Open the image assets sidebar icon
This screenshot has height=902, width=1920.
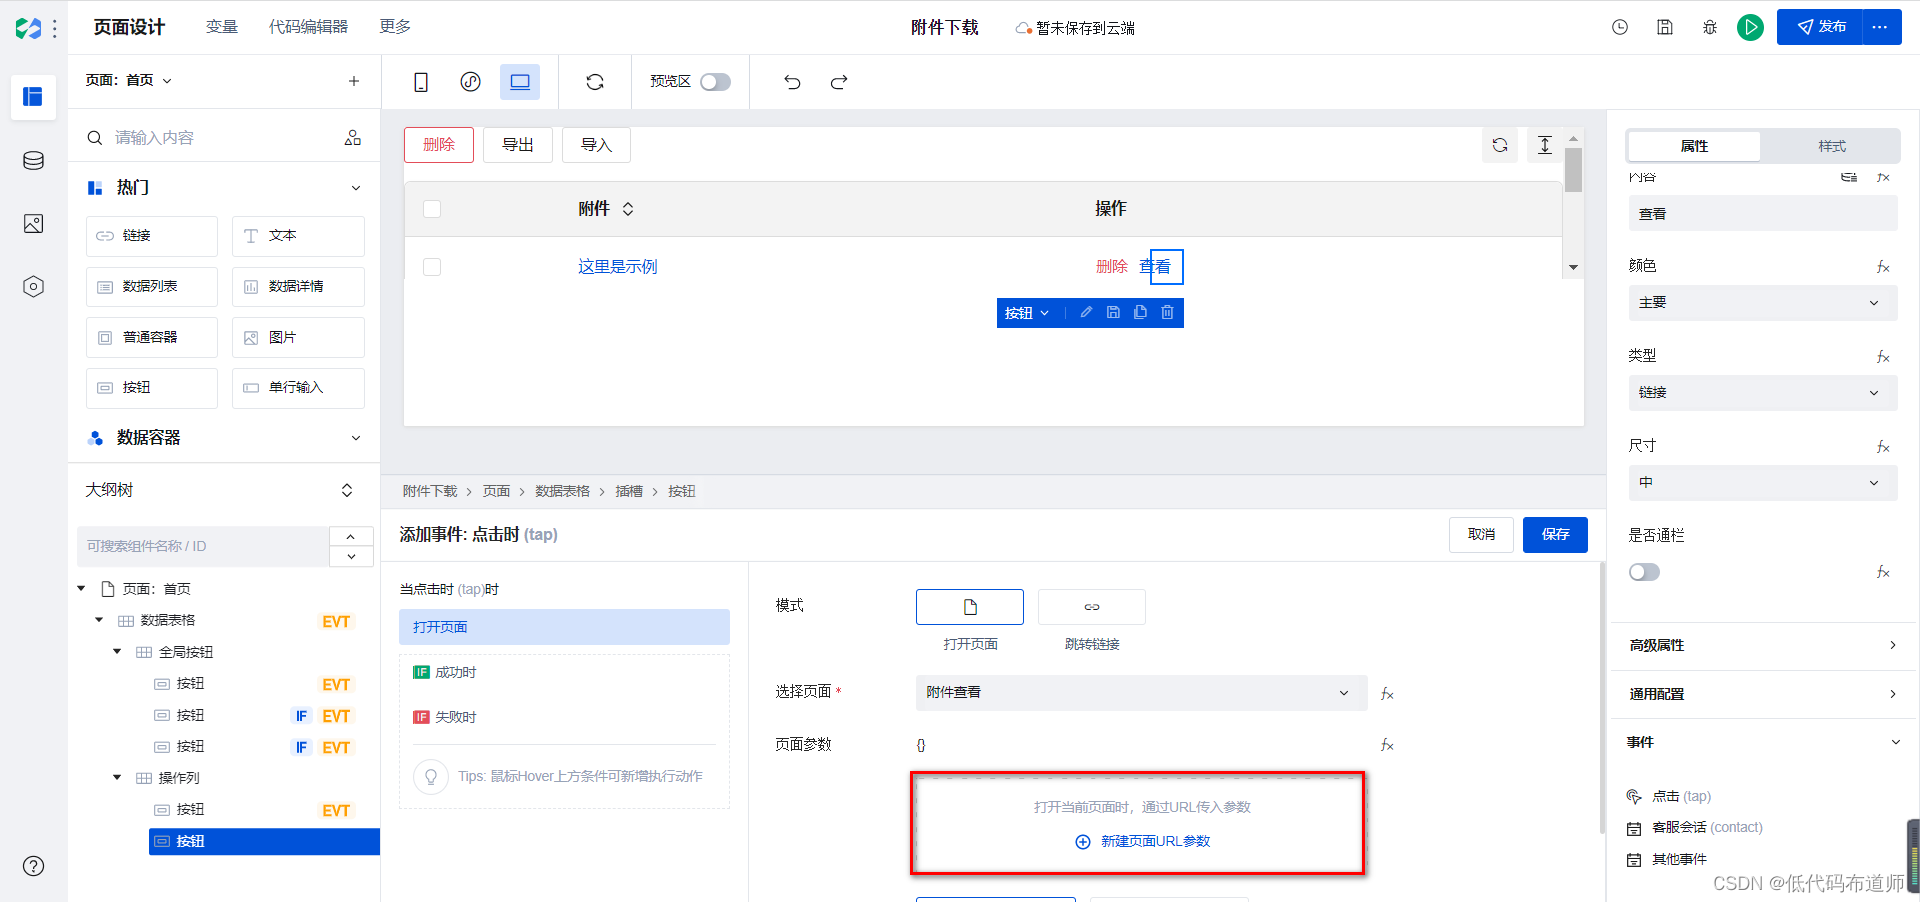click(x=33, y=224)
